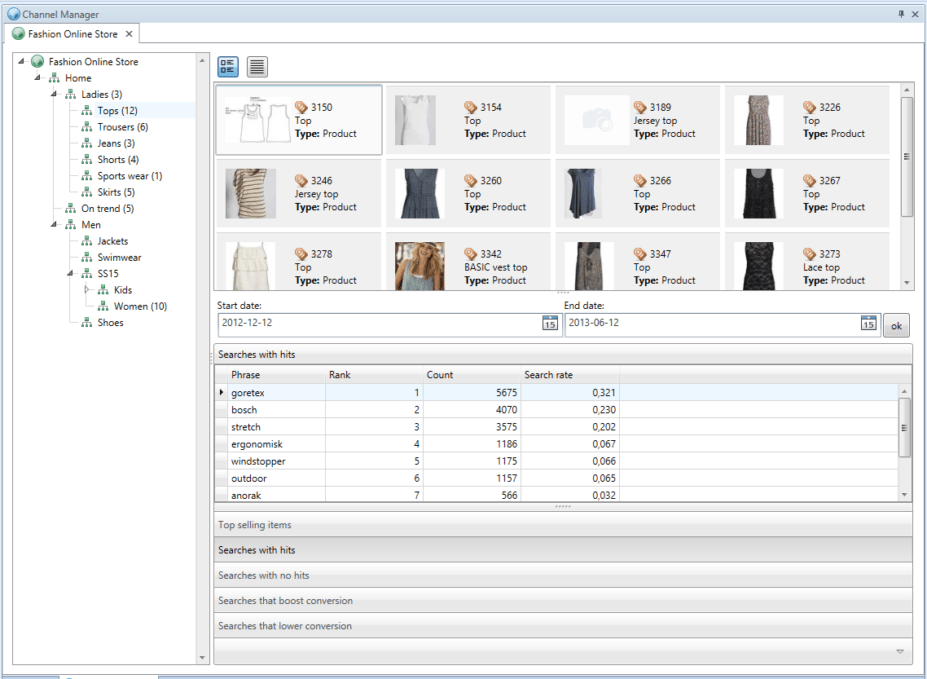
Task: Expand the Kids tree node
Action: [87, 290]
